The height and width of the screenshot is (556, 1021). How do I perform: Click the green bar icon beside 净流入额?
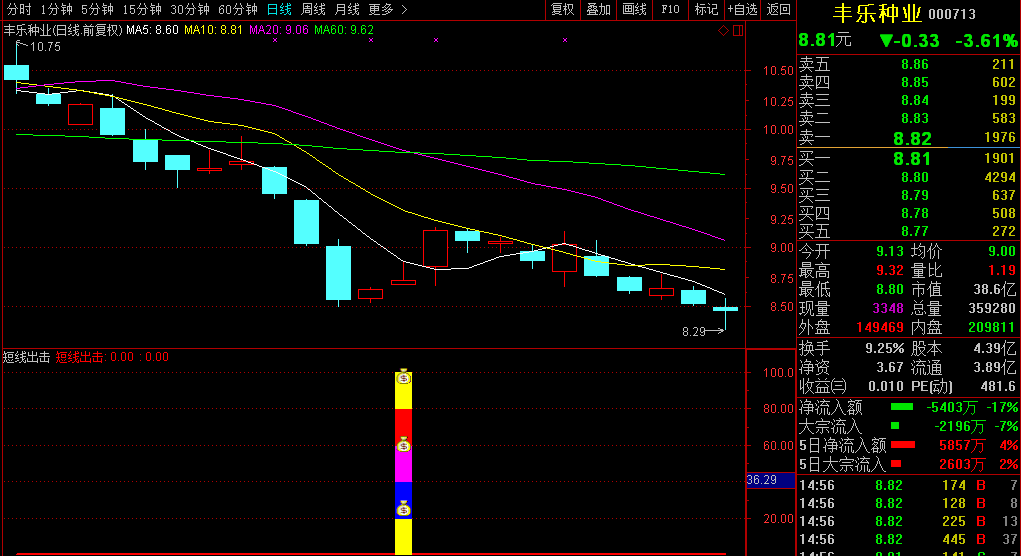click(x=901, y=407)
